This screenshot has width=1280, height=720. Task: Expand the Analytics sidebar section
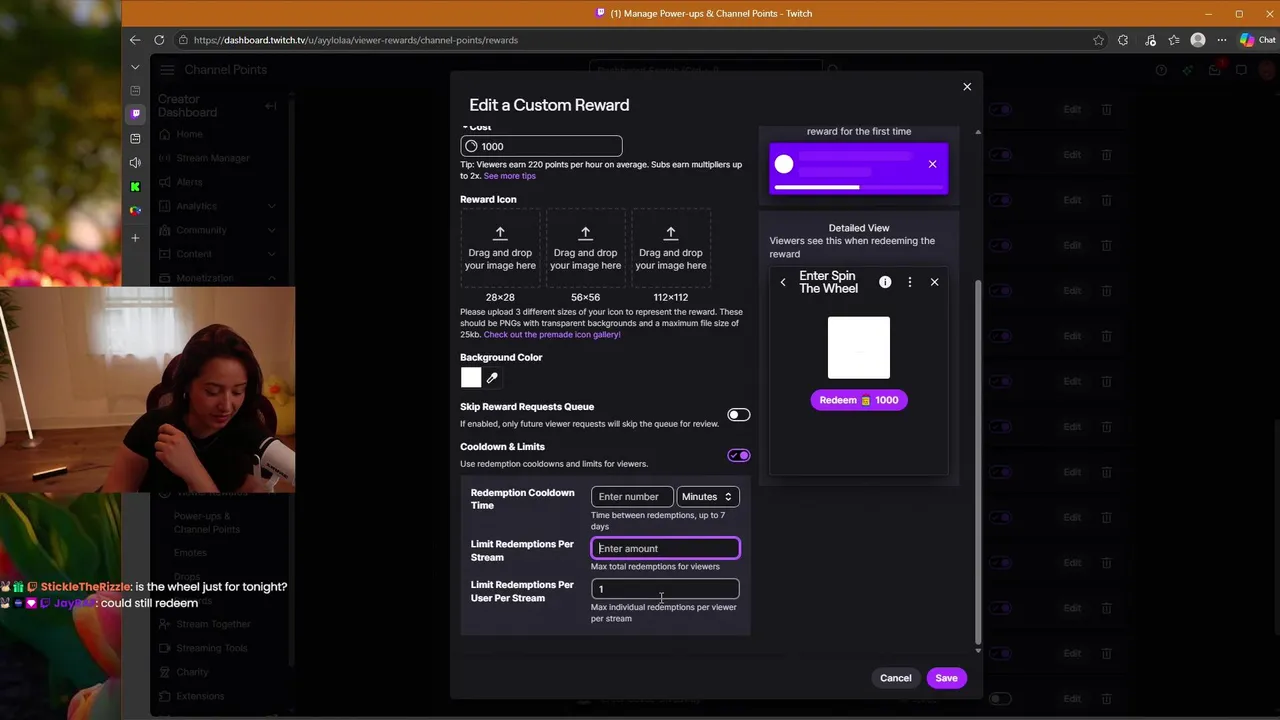click(x=271, y=206)
